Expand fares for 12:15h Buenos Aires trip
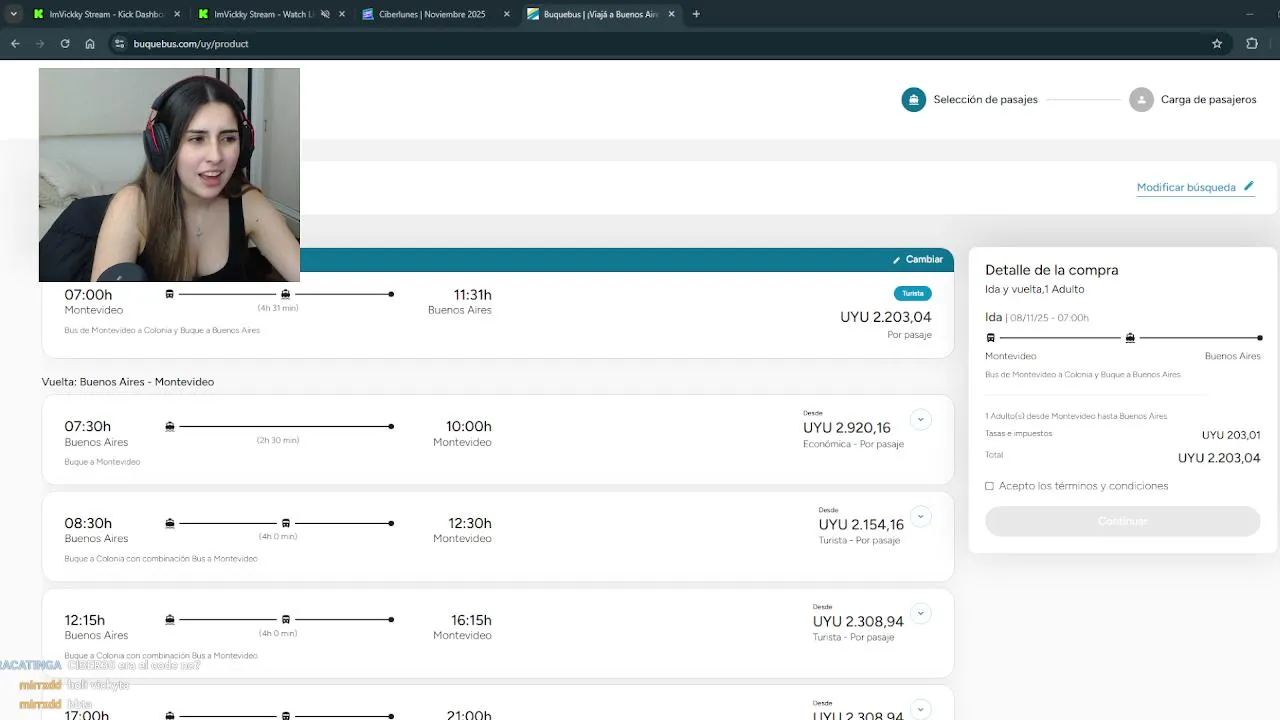This screenshot has width=1280, height=720. pyautogui.click(x=921, y=613)
